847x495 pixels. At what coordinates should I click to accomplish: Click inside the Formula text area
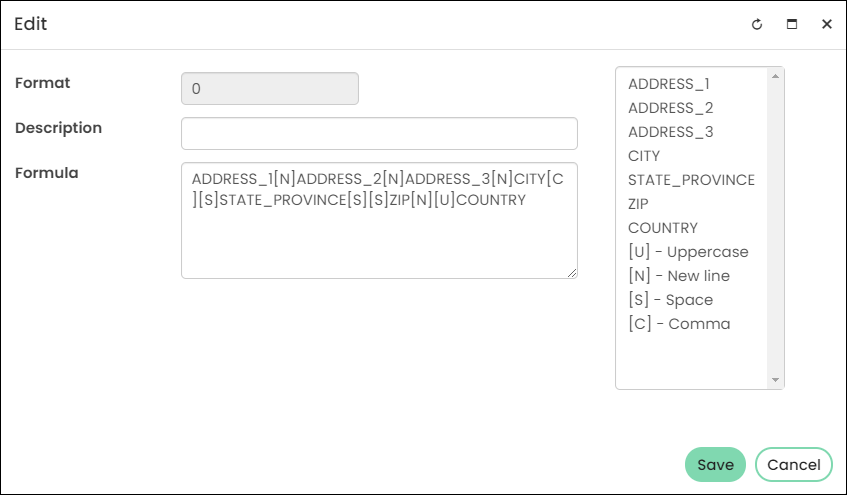click(379, 220)
